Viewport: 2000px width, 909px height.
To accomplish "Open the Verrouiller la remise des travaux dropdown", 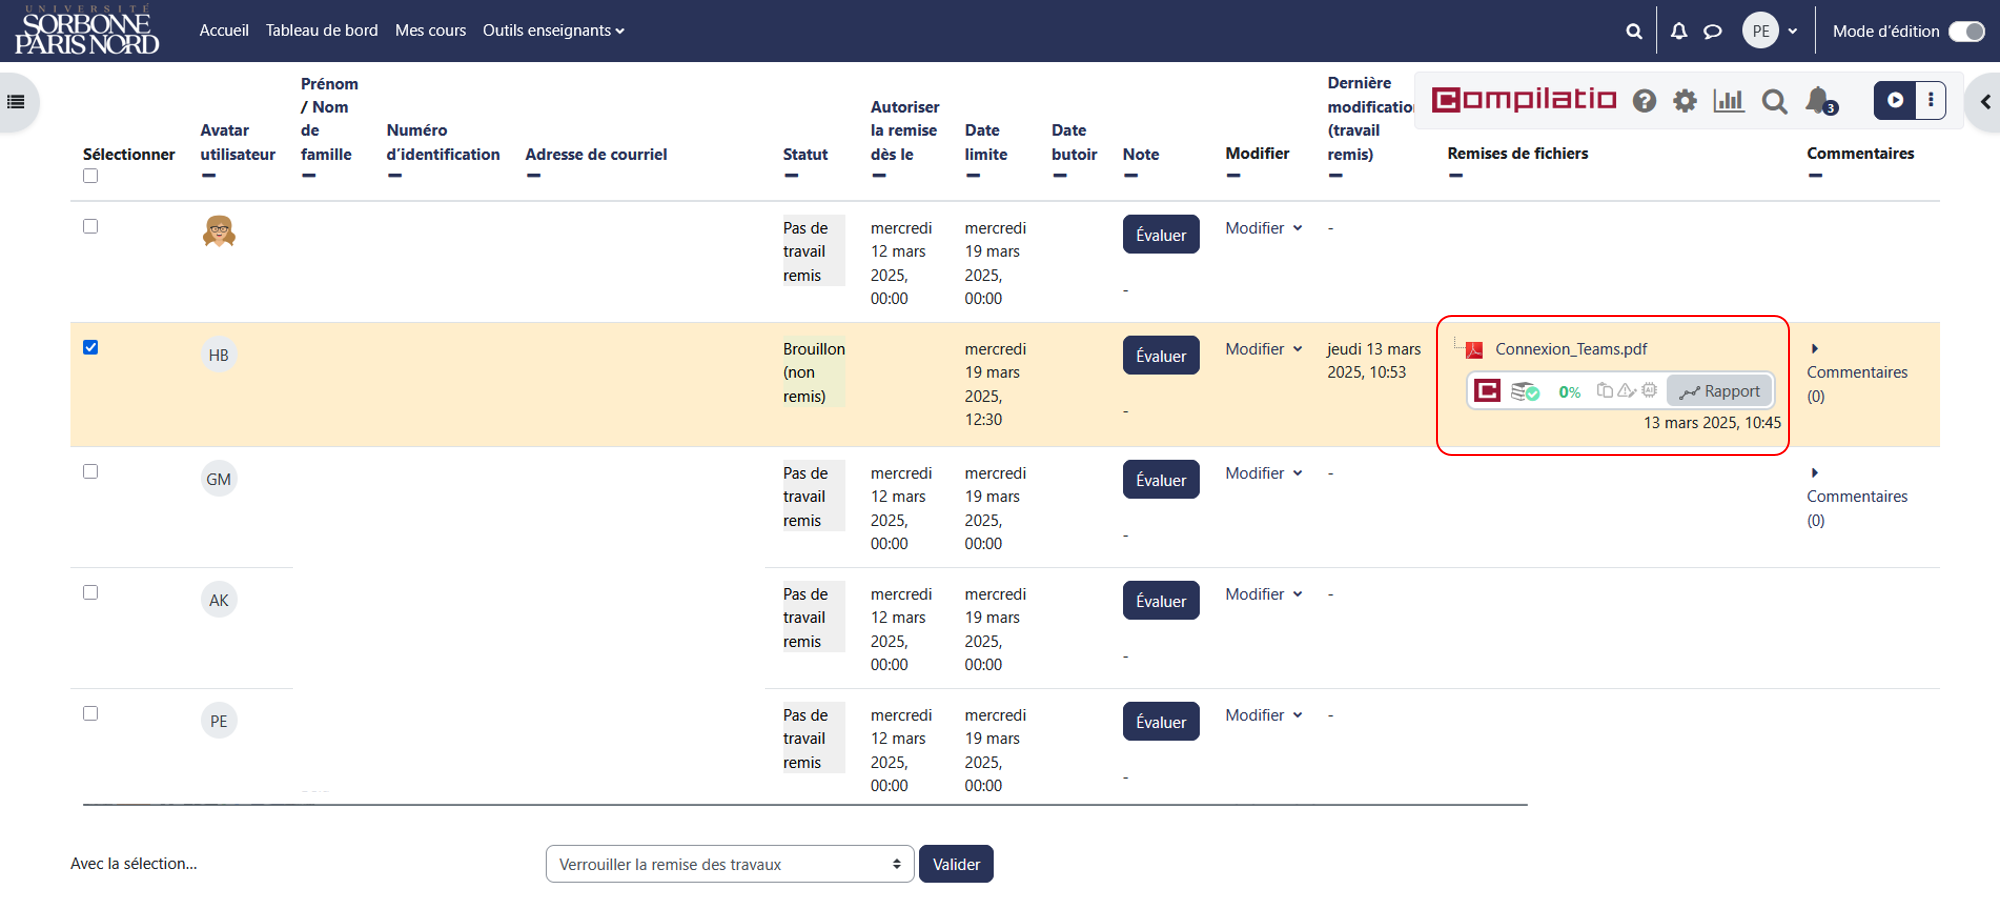I will 730,864.
